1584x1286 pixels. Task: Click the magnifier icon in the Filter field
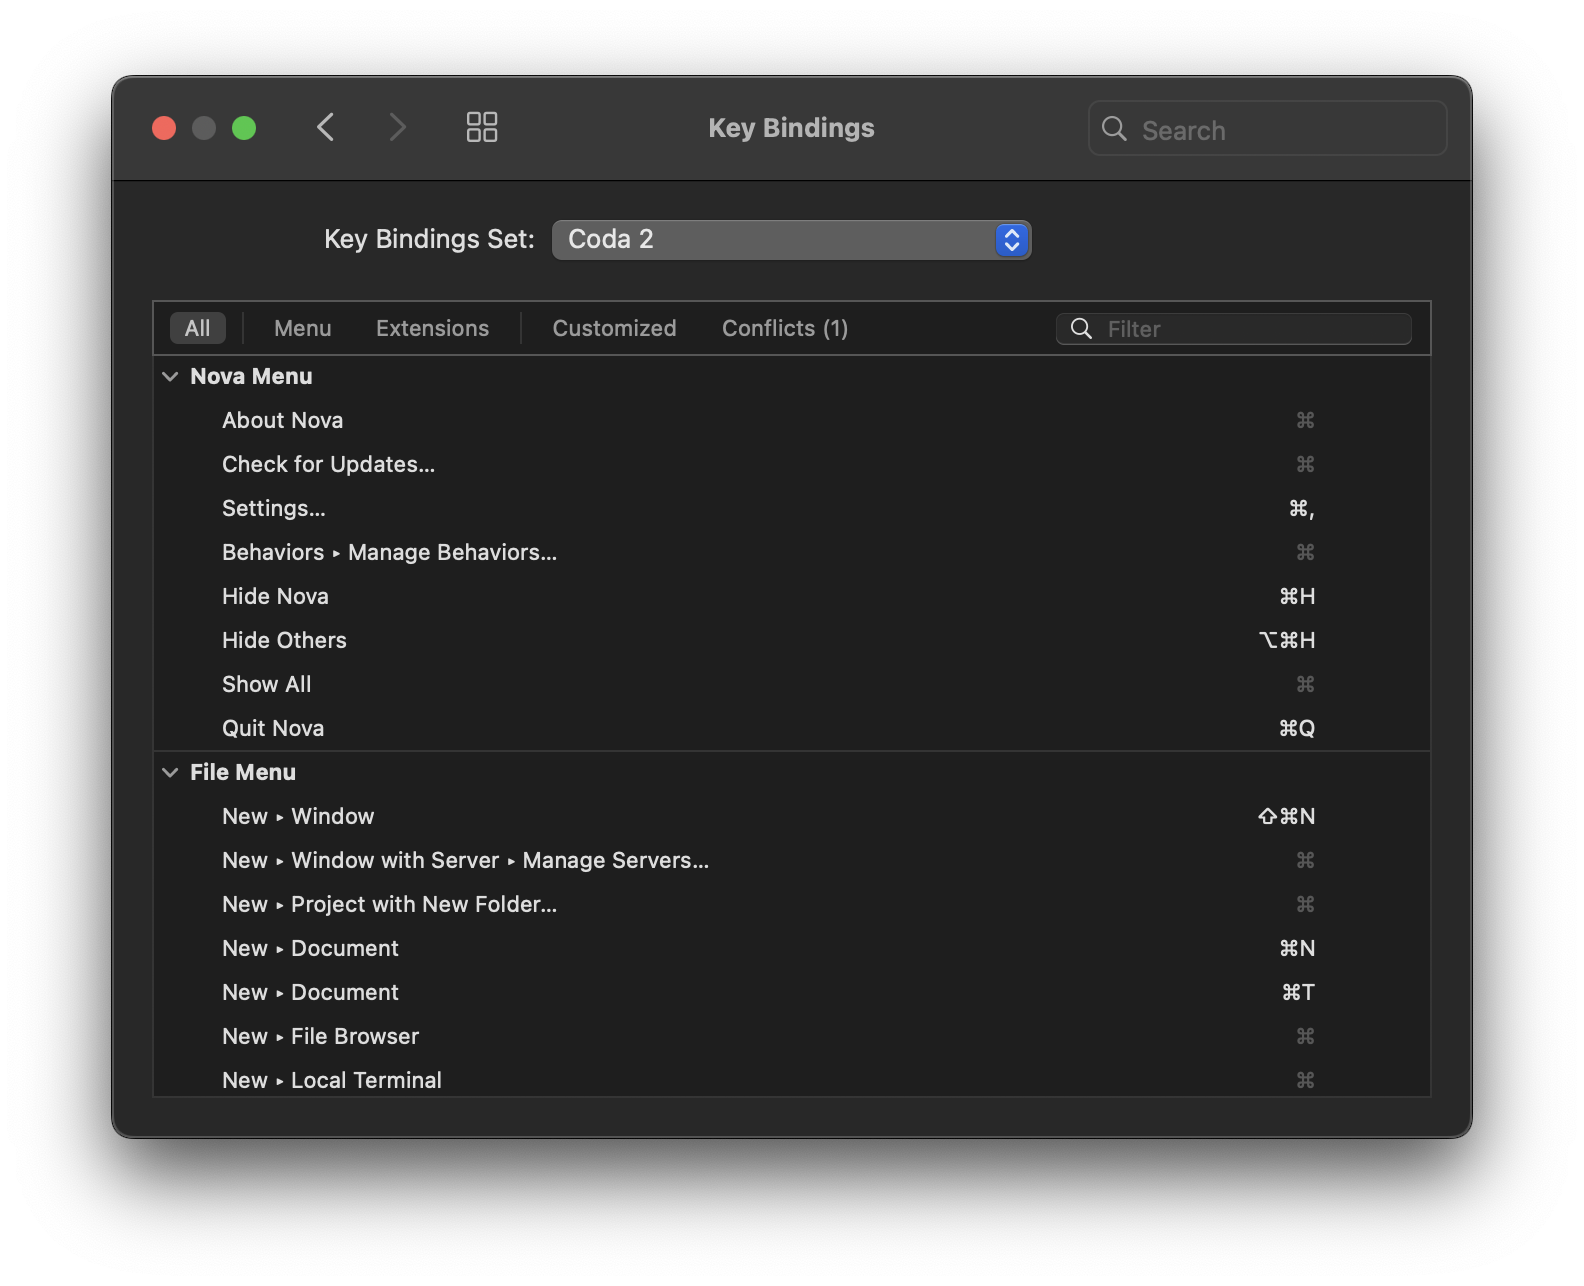click(1081, 329)
